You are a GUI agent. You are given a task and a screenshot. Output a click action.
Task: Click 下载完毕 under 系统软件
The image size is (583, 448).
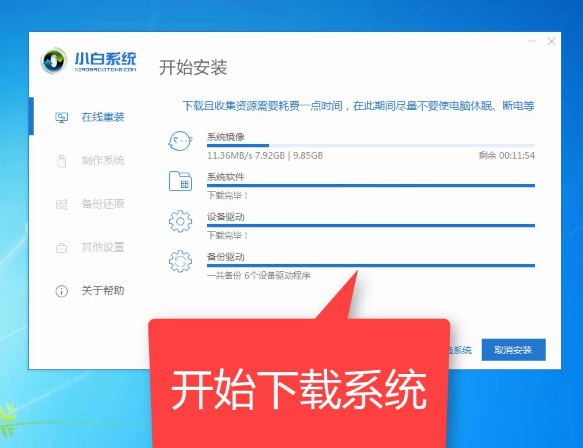point(227,196)
